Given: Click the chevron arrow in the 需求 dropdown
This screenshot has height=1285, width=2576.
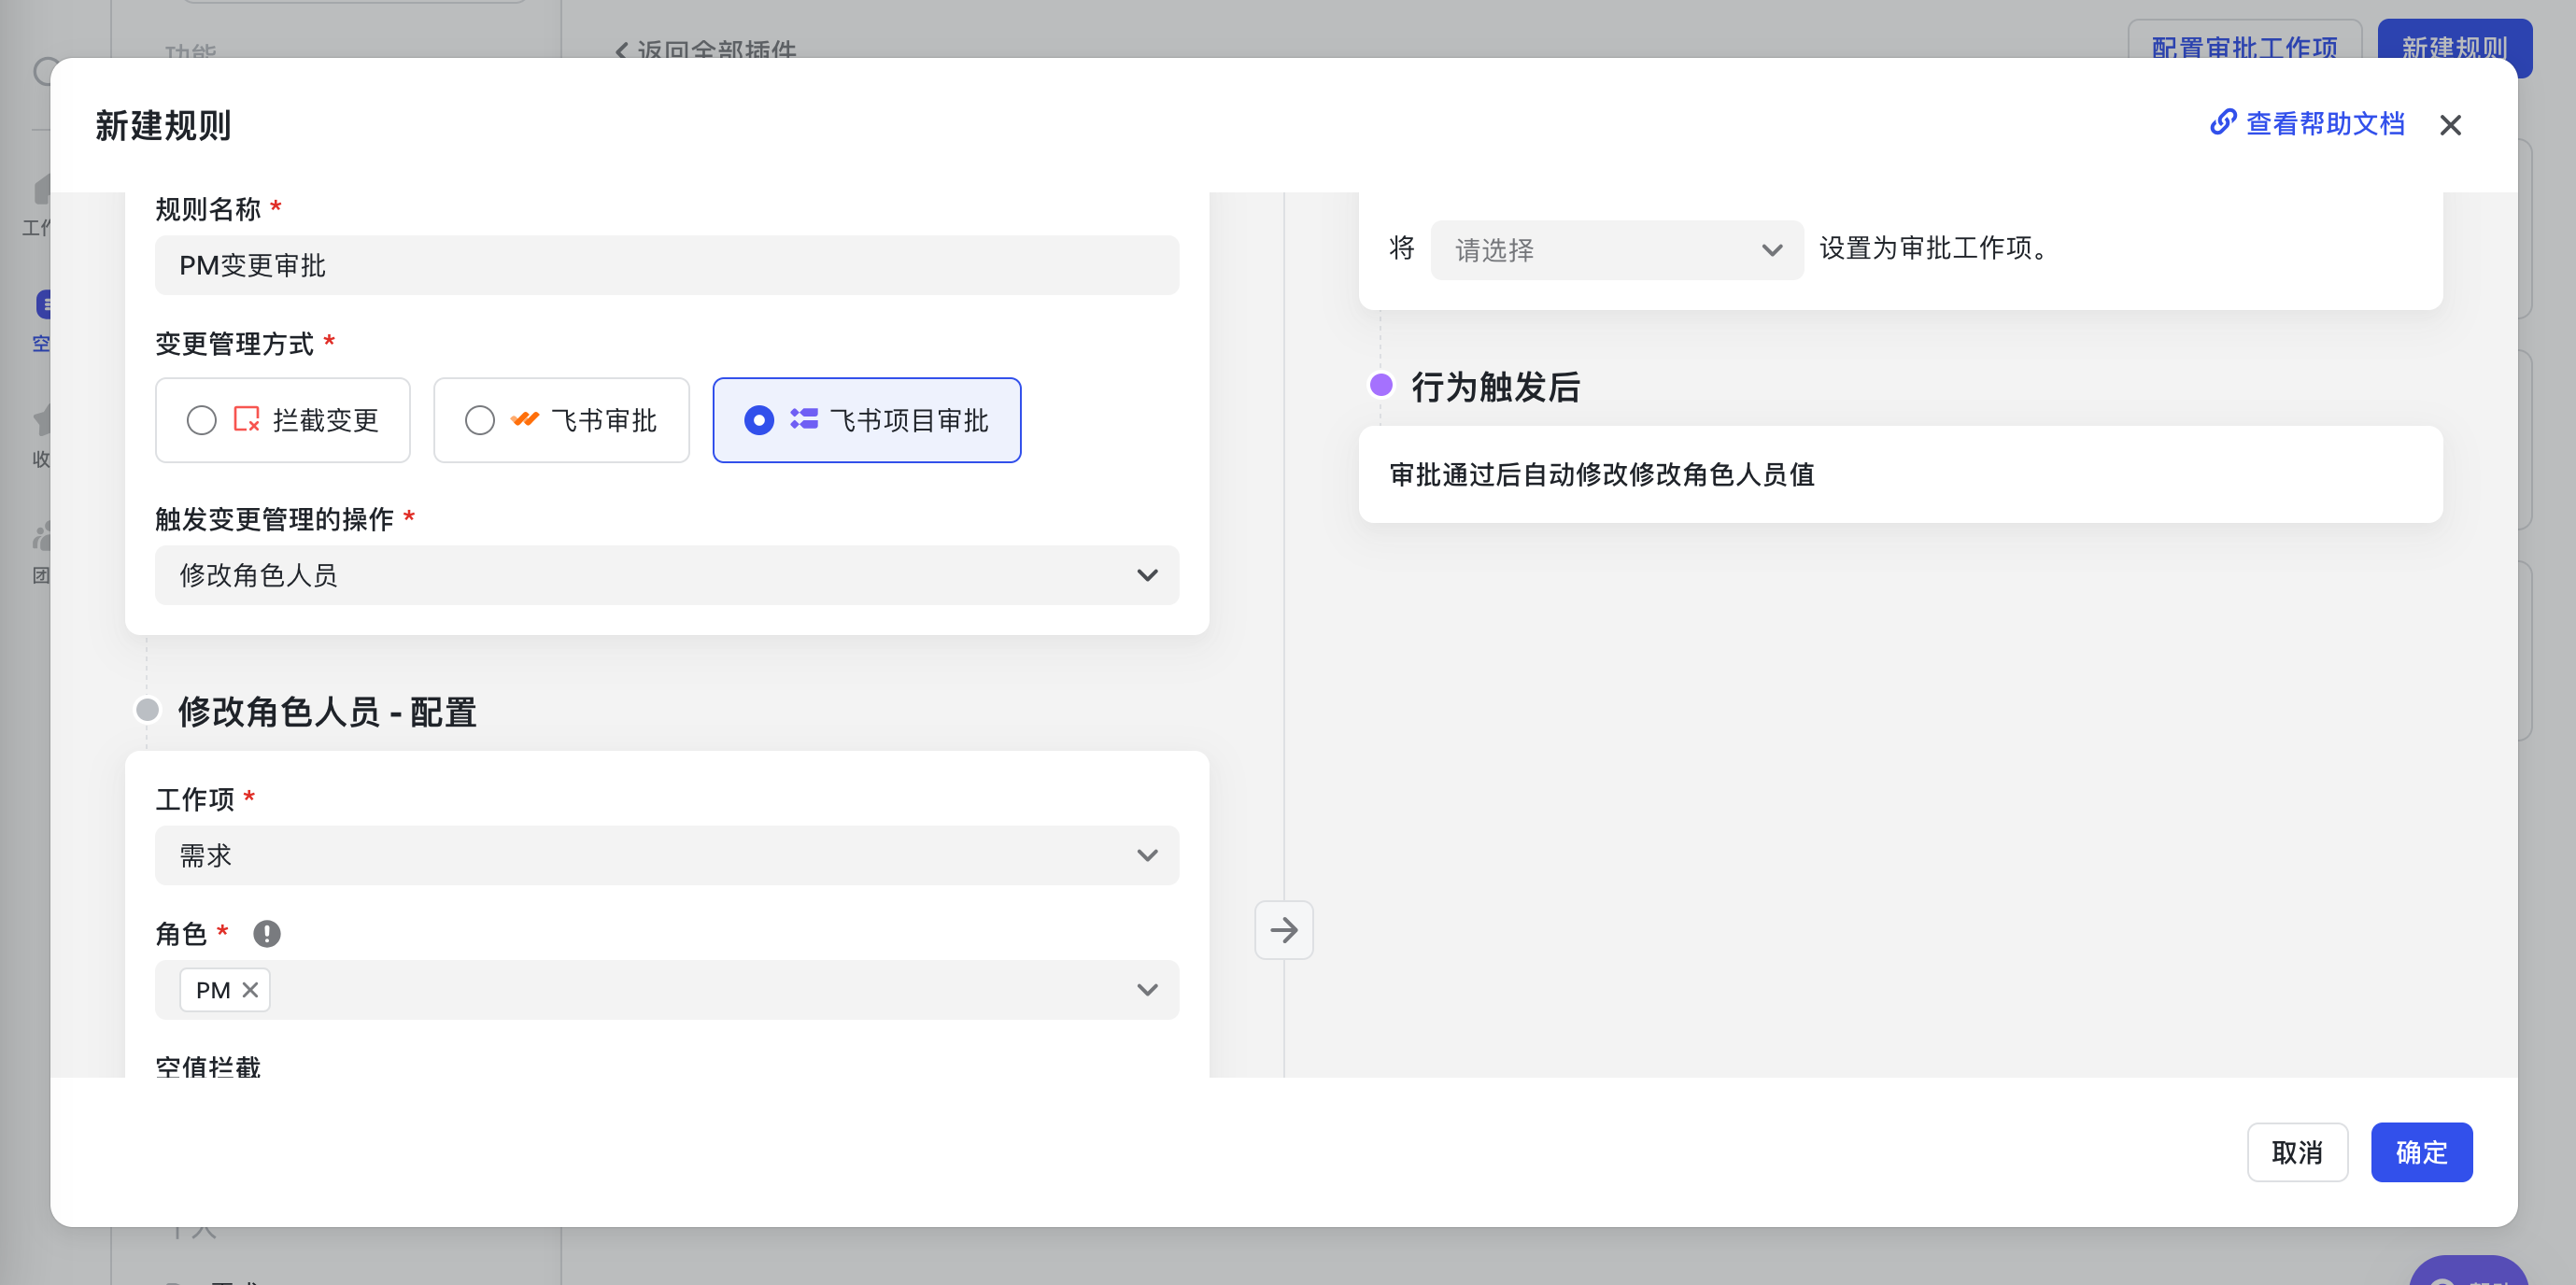Looking at the screenshot, I should 1147,855.
